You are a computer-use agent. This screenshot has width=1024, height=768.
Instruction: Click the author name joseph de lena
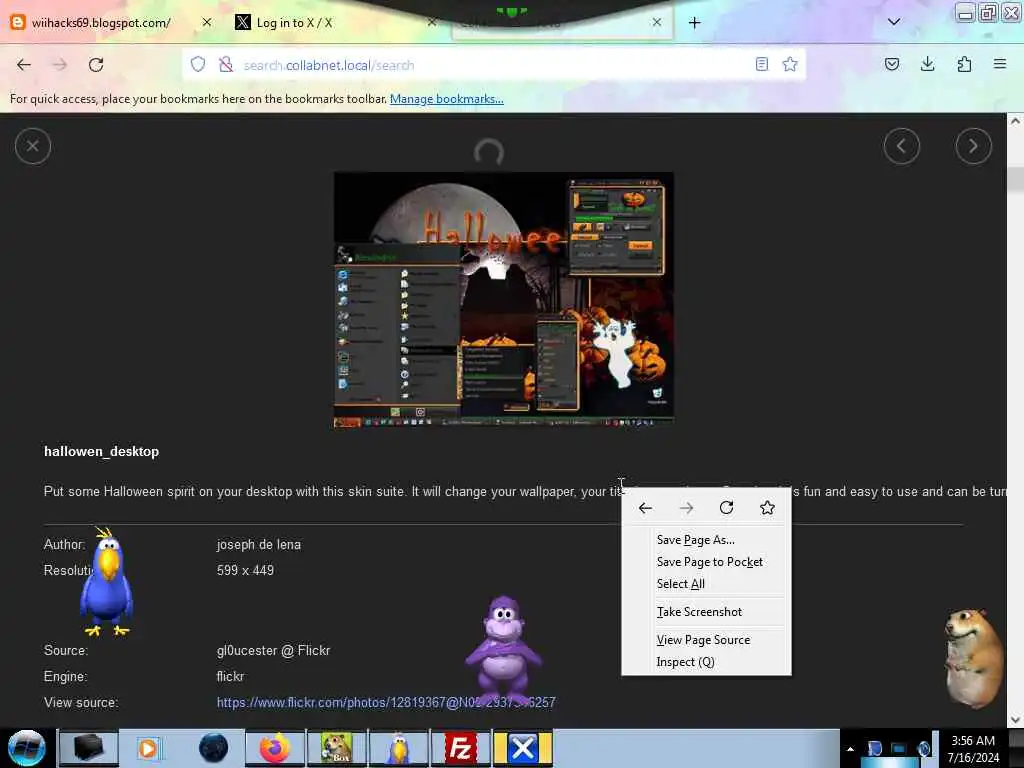click(259, 545)
